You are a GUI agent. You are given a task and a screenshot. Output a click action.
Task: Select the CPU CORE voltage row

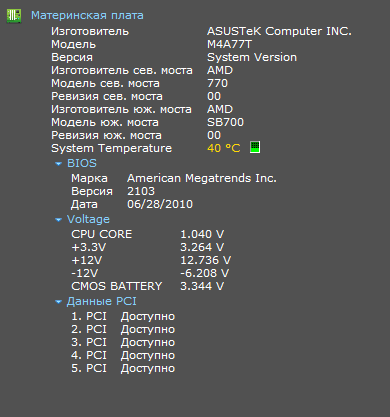[147, 234]
